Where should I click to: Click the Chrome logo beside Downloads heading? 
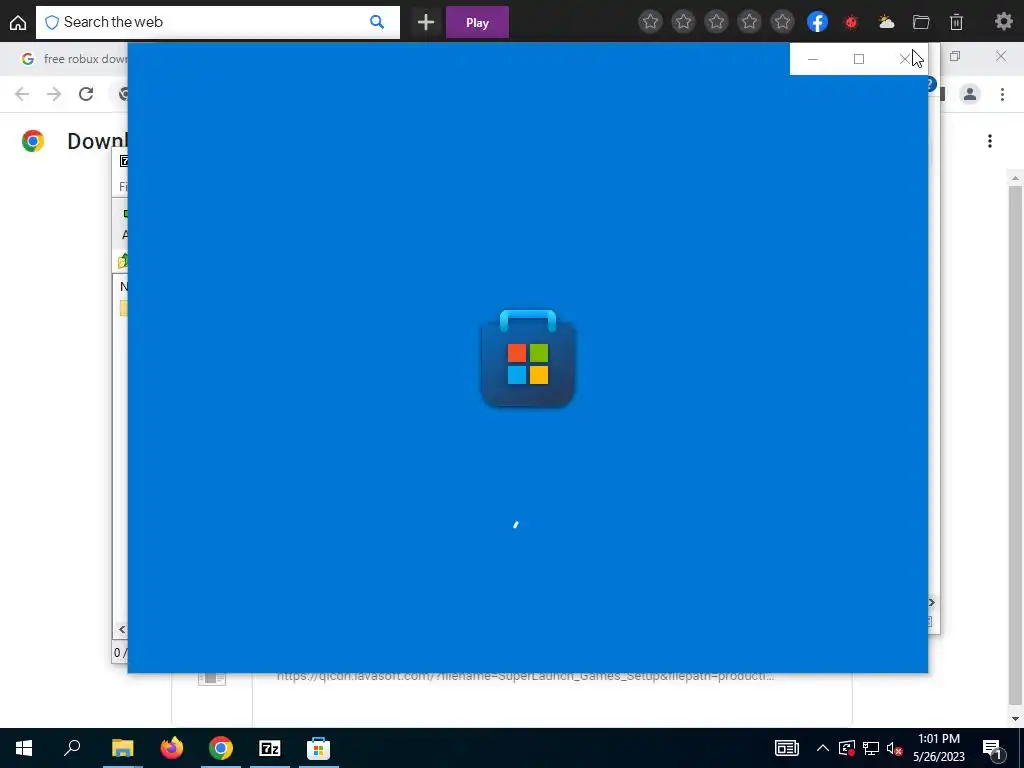33,141
